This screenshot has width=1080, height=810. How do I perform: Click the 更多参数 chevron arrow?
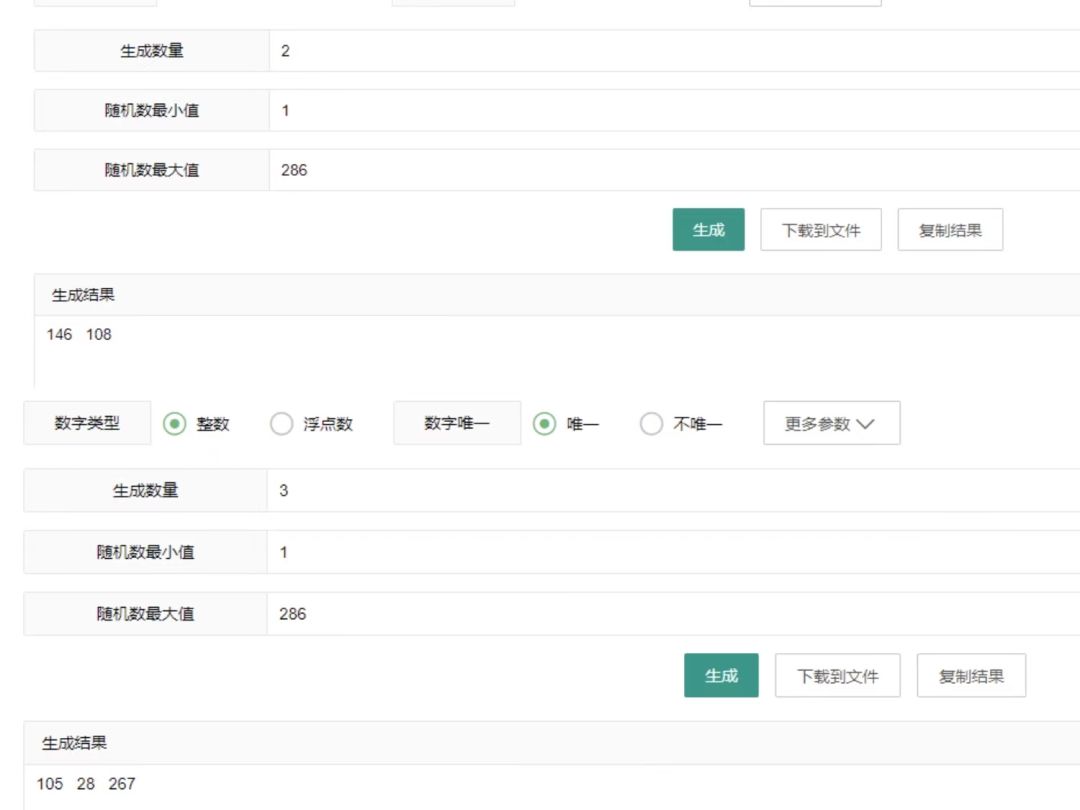[x=865, y=424]
